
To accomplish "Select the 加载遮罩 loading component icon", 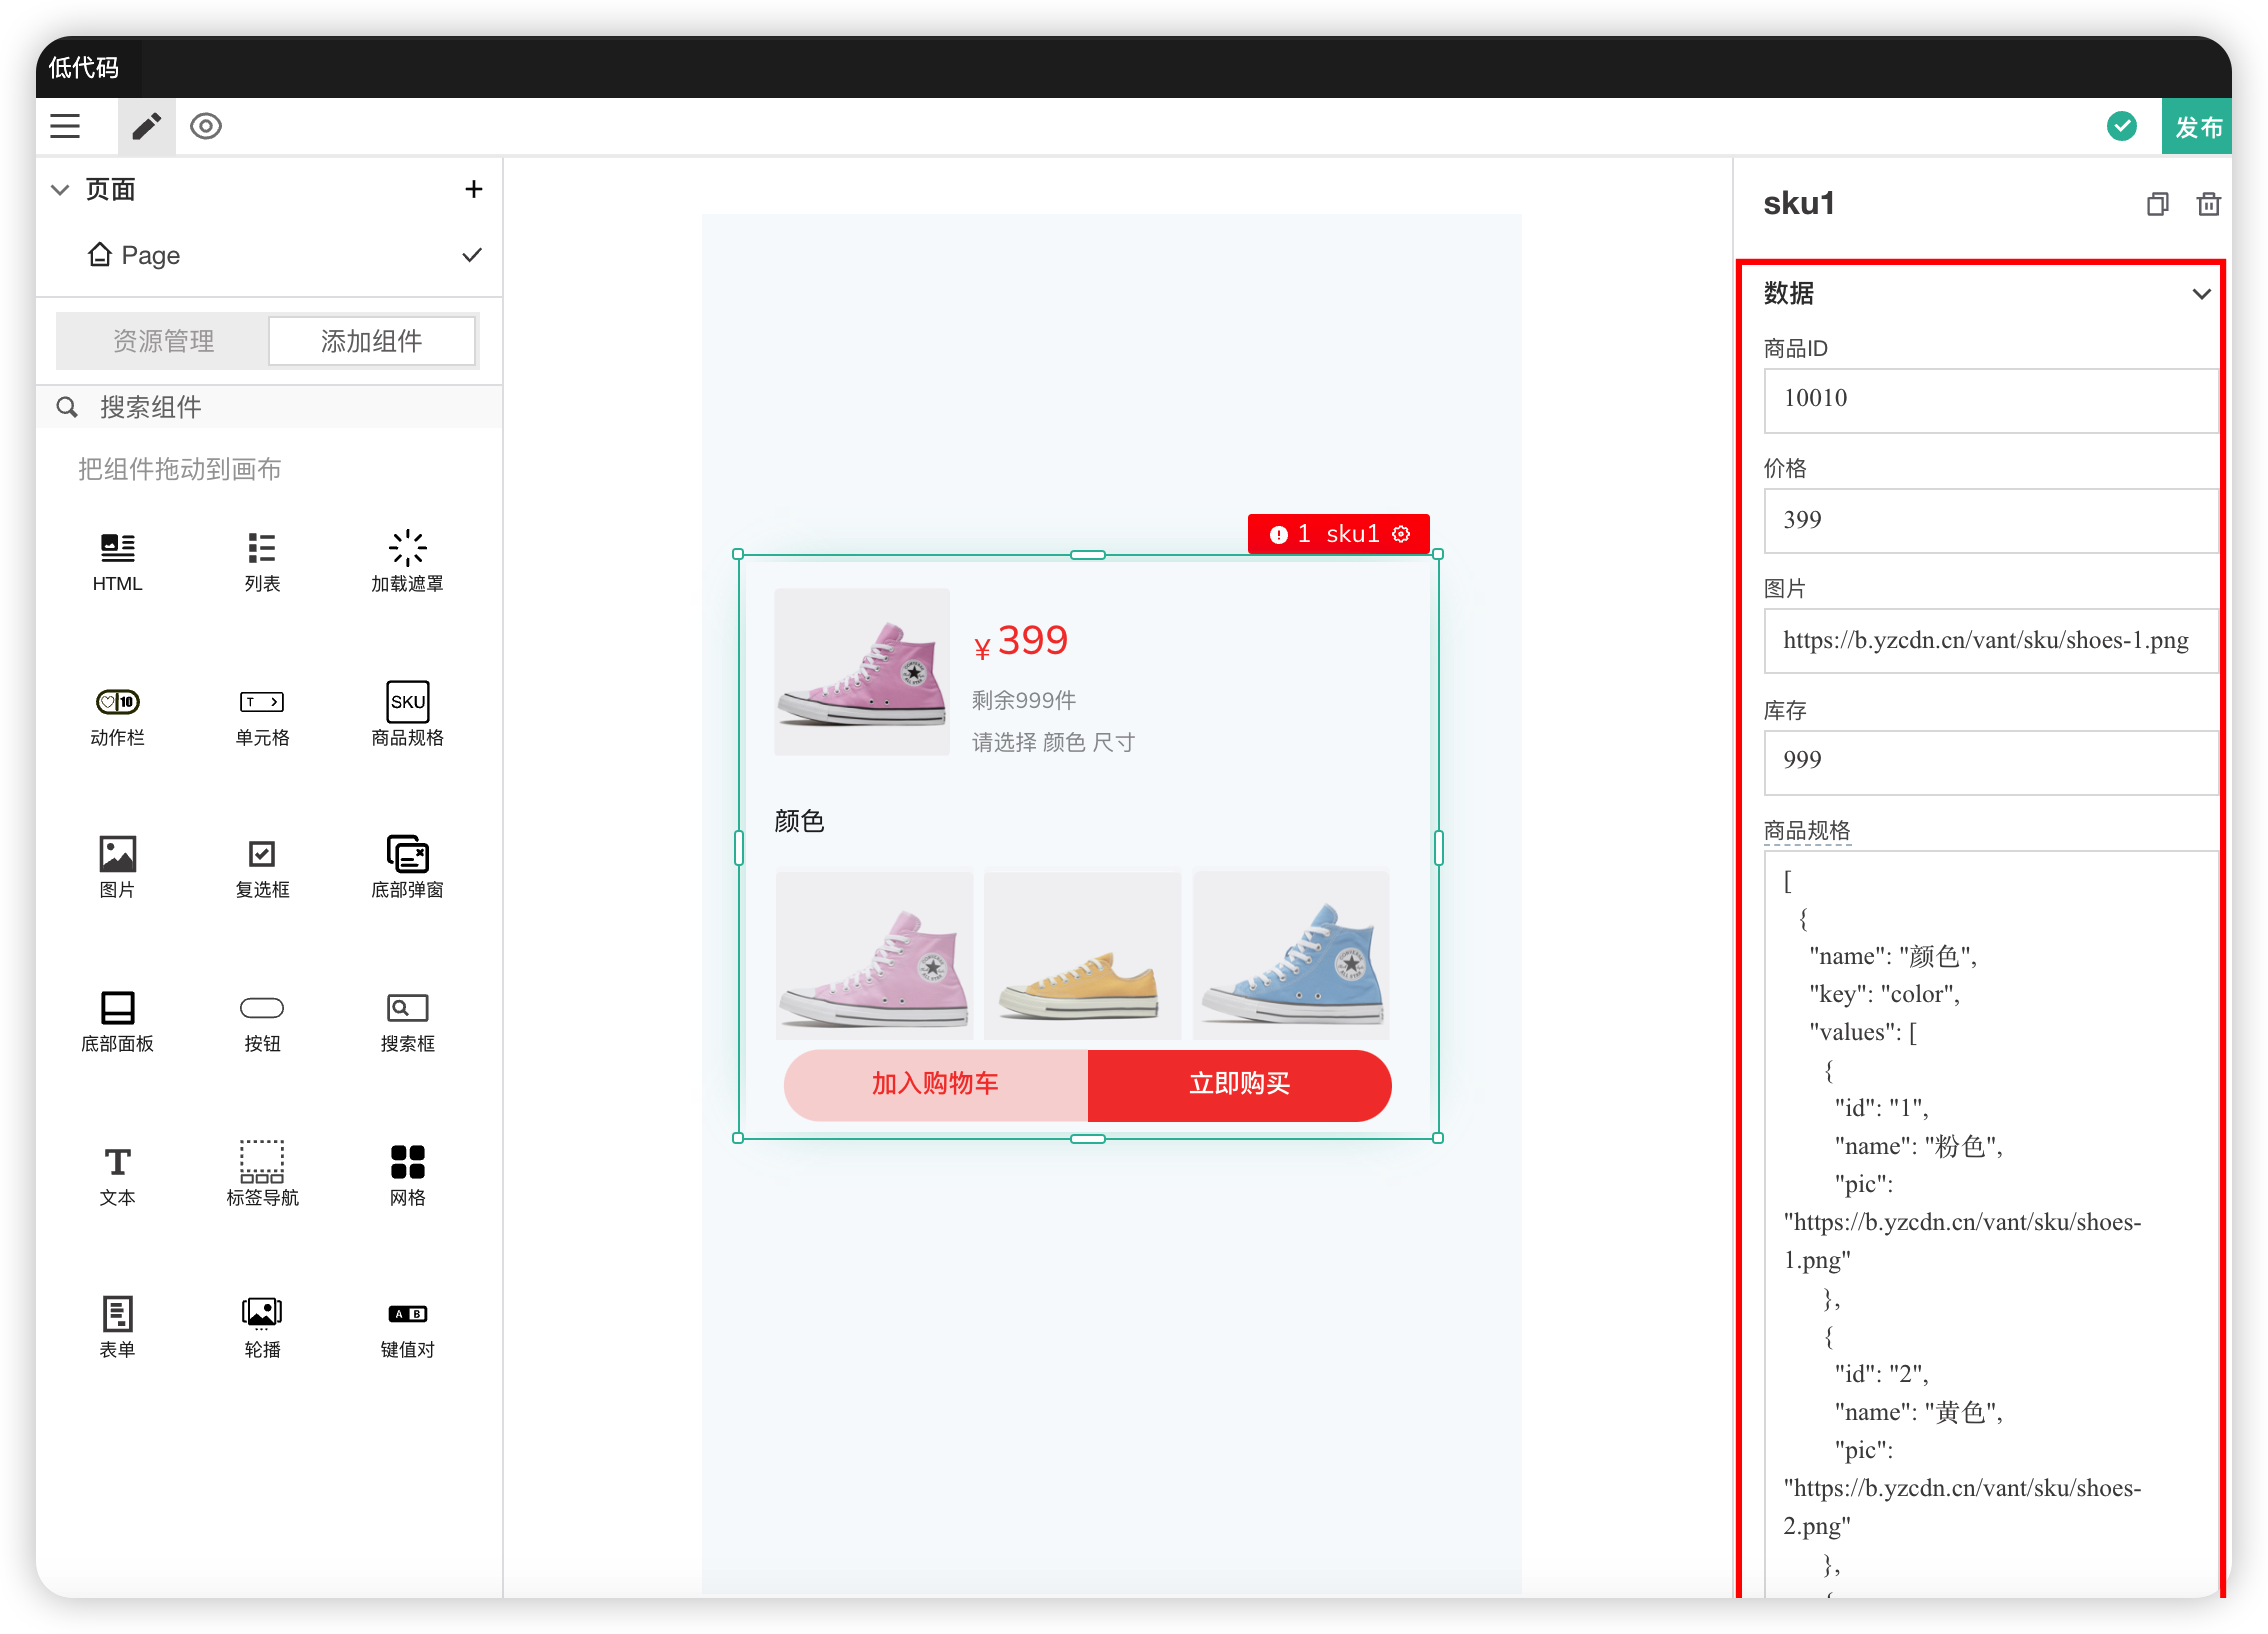I will coord(407,548).
